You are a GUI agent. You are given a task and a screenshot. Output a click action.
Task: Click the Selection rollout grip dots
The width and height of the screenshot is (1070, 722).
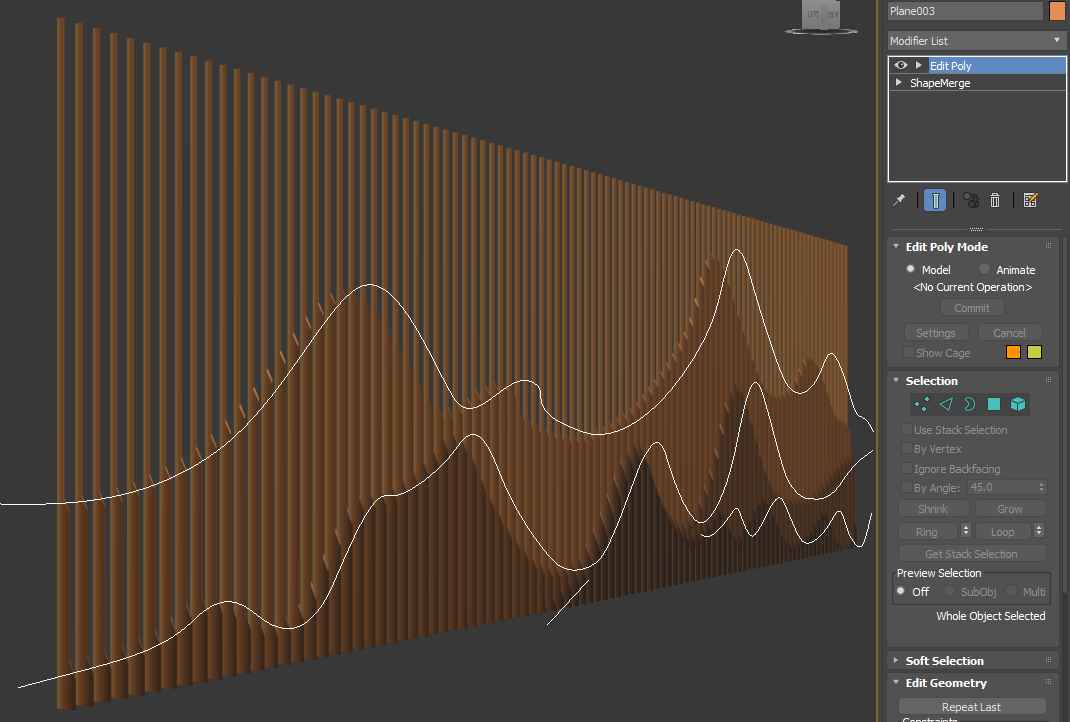click(x=1048, y=379)
